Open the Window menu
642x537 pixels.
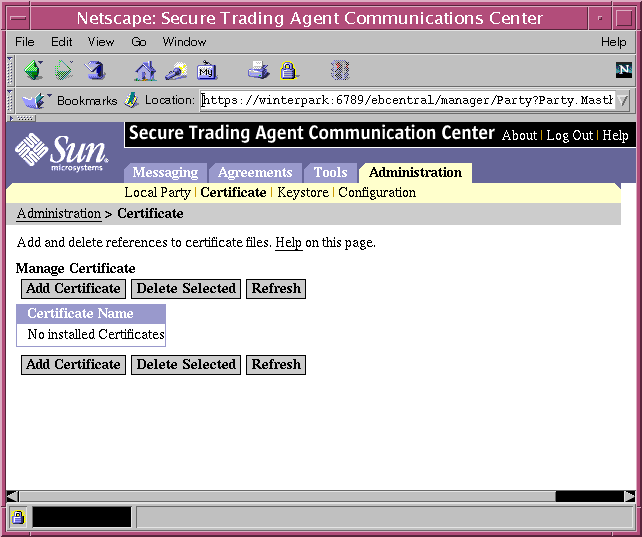(x=184, y=42)
